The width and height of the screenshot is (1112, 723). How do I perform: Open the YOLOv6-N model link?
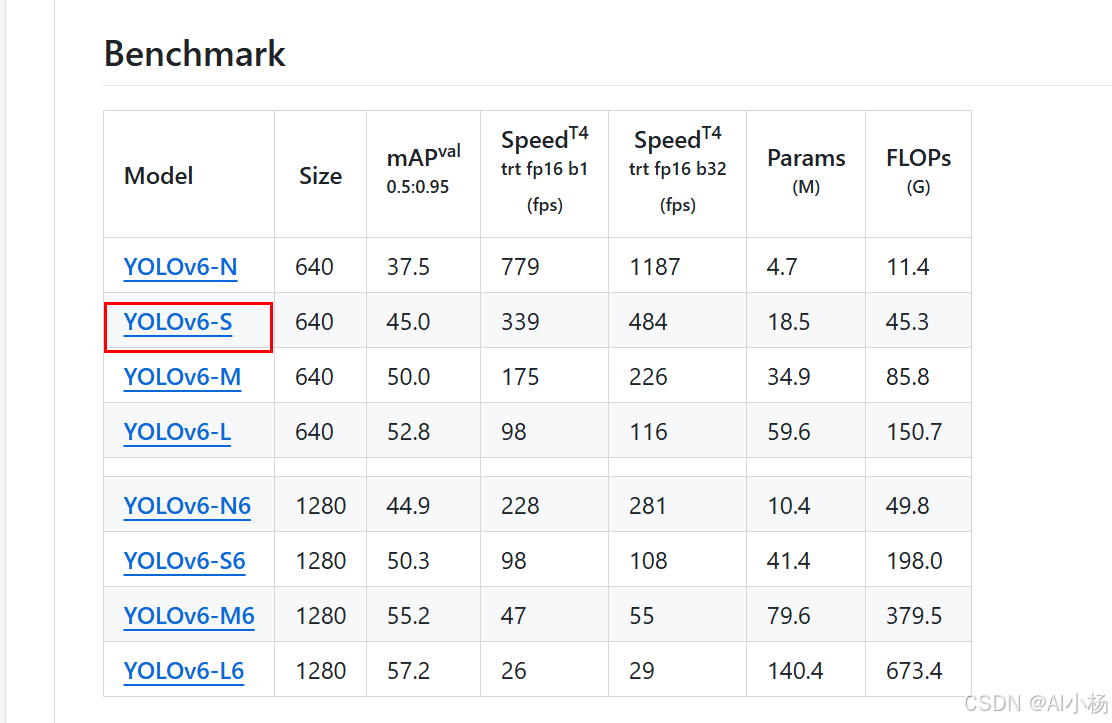(180, 267)
